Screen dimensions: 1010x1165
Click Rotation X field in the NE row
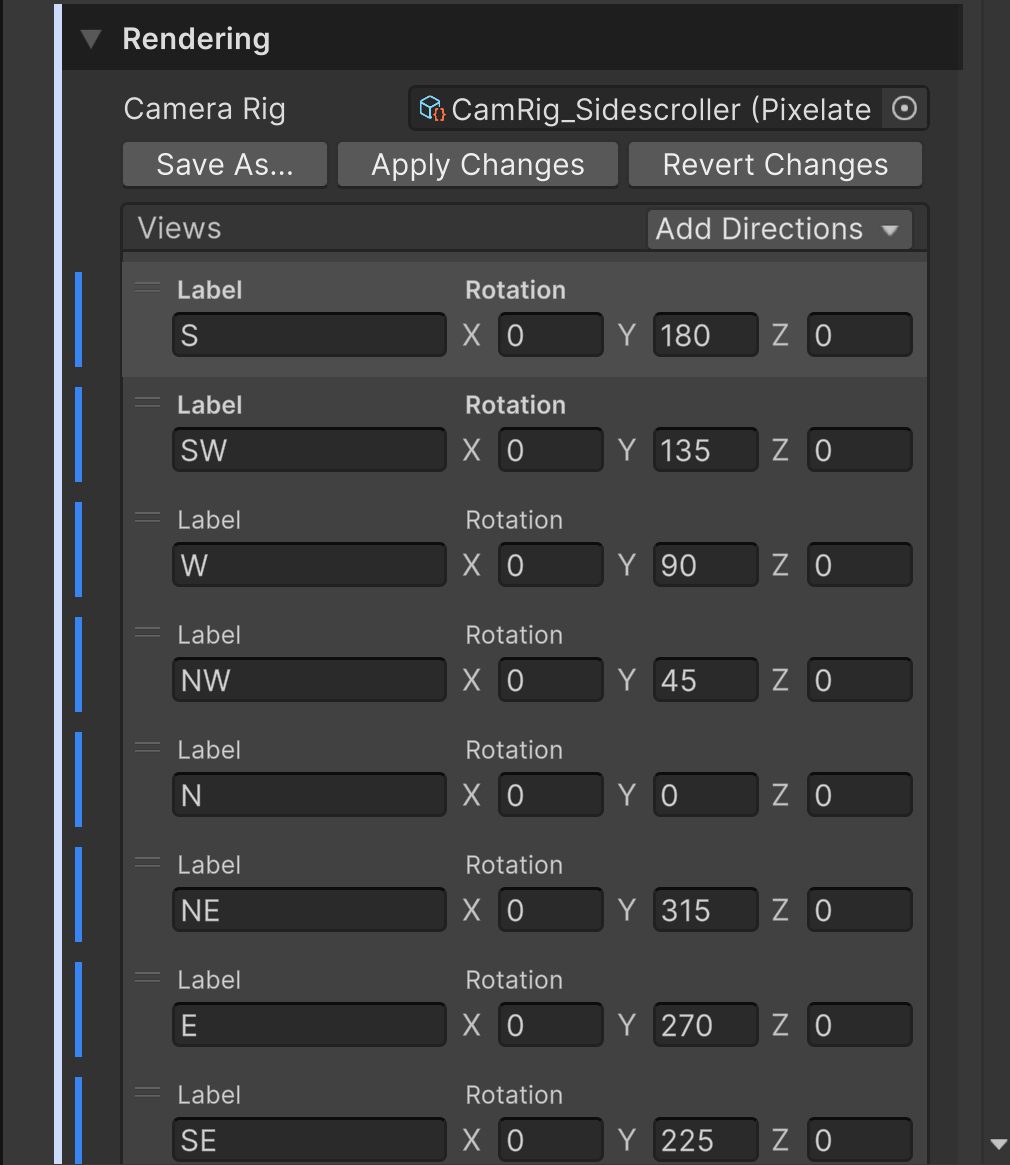(551, 910)
